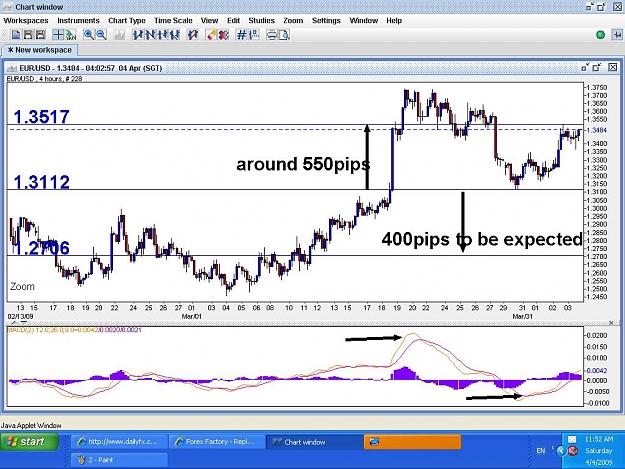Open the Help menu

tap(394, 21)
